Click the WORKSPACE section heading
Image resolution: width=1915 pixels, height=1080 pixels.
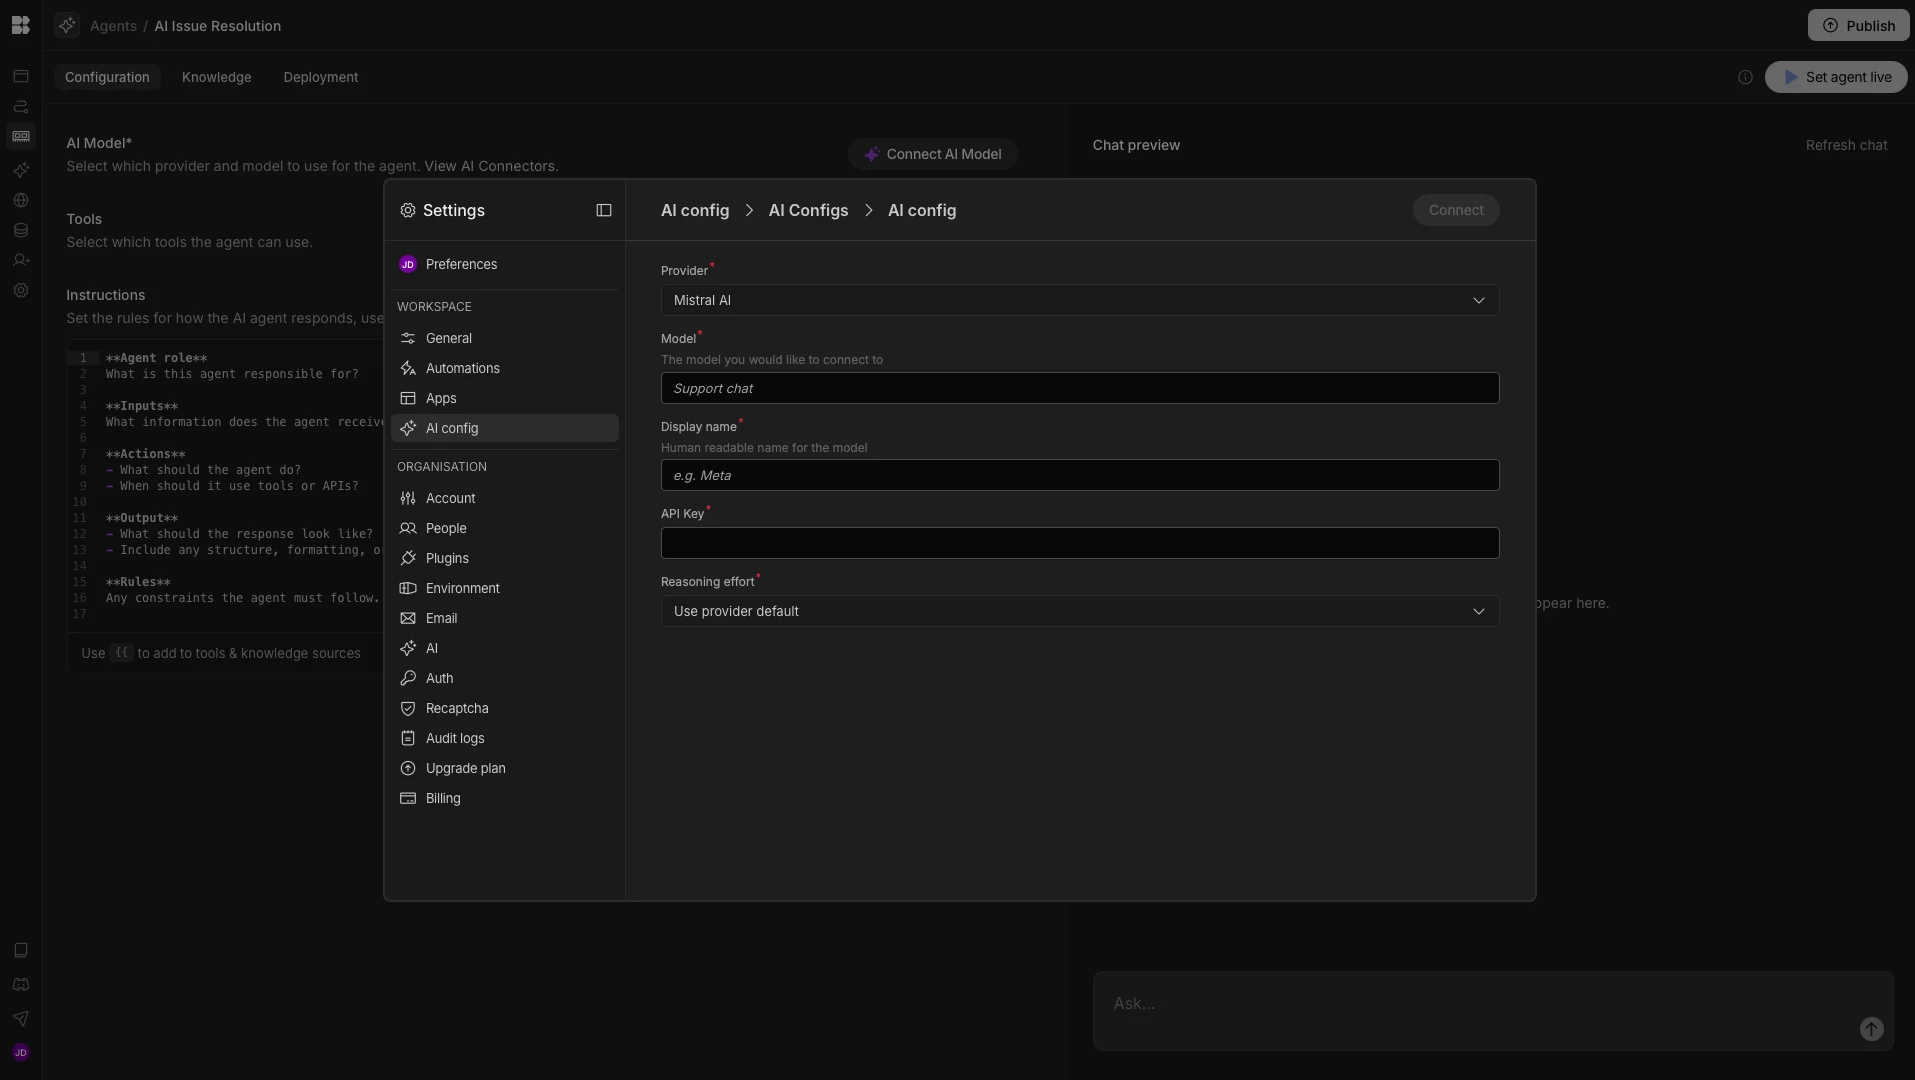coord(434,307)
